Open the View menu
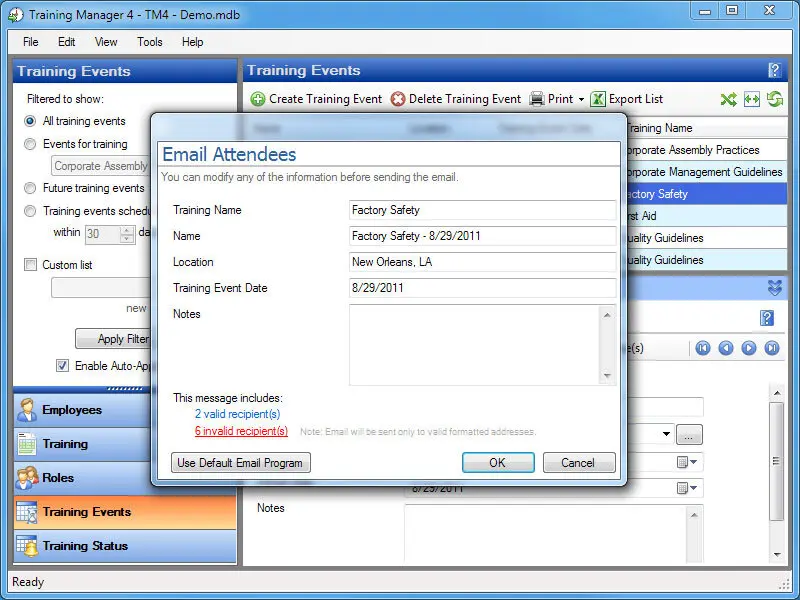The height and width of the screenshot is (600, 800). point(106,42)
